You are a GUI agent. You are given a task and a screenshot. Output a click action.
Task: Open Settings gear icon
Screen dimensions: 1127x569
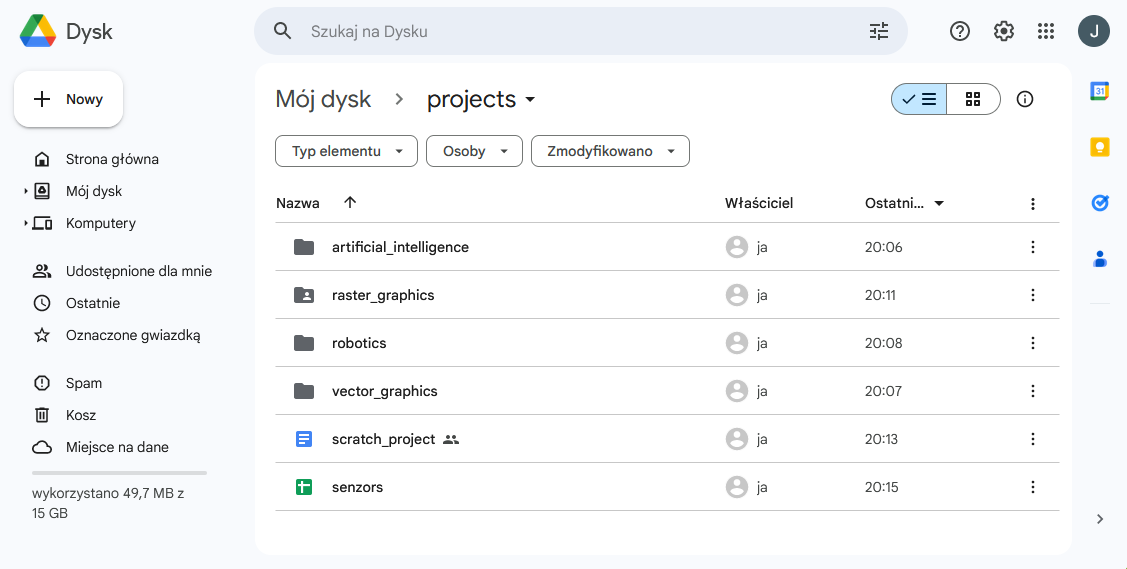point(1003,31)
